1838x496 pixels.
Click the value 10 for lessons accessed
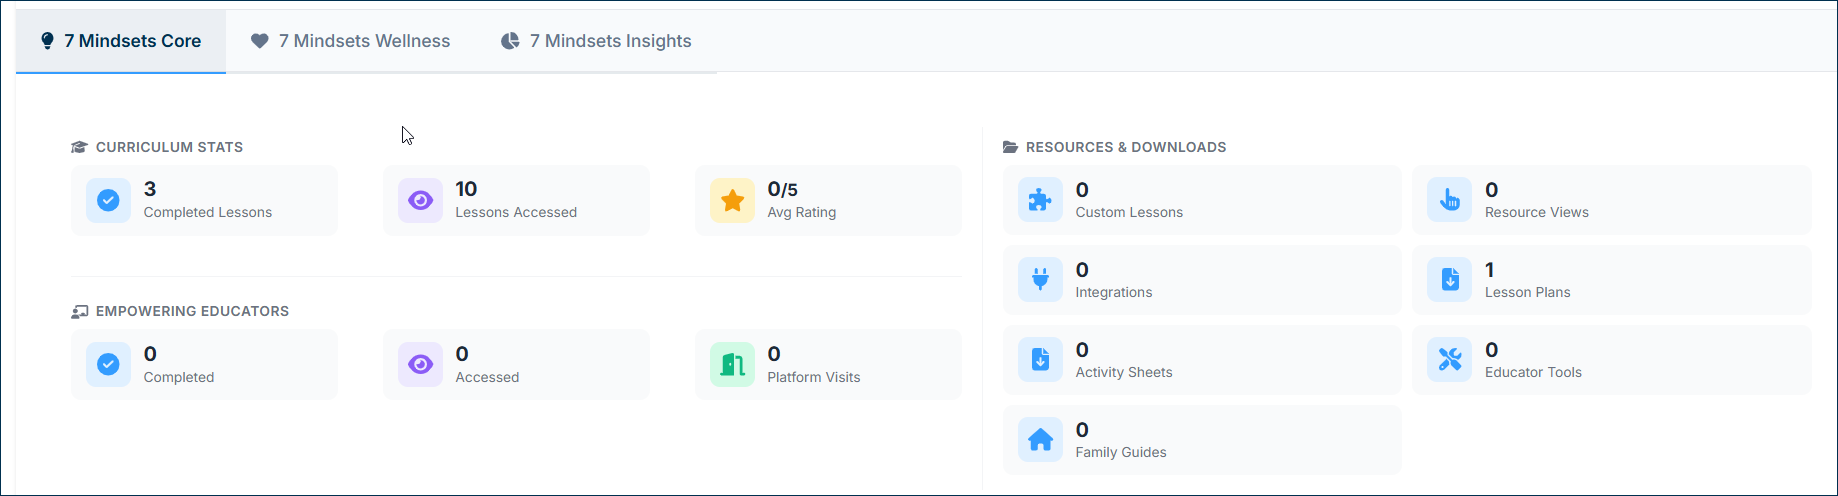pyautogui.click(x=466, y=189)
